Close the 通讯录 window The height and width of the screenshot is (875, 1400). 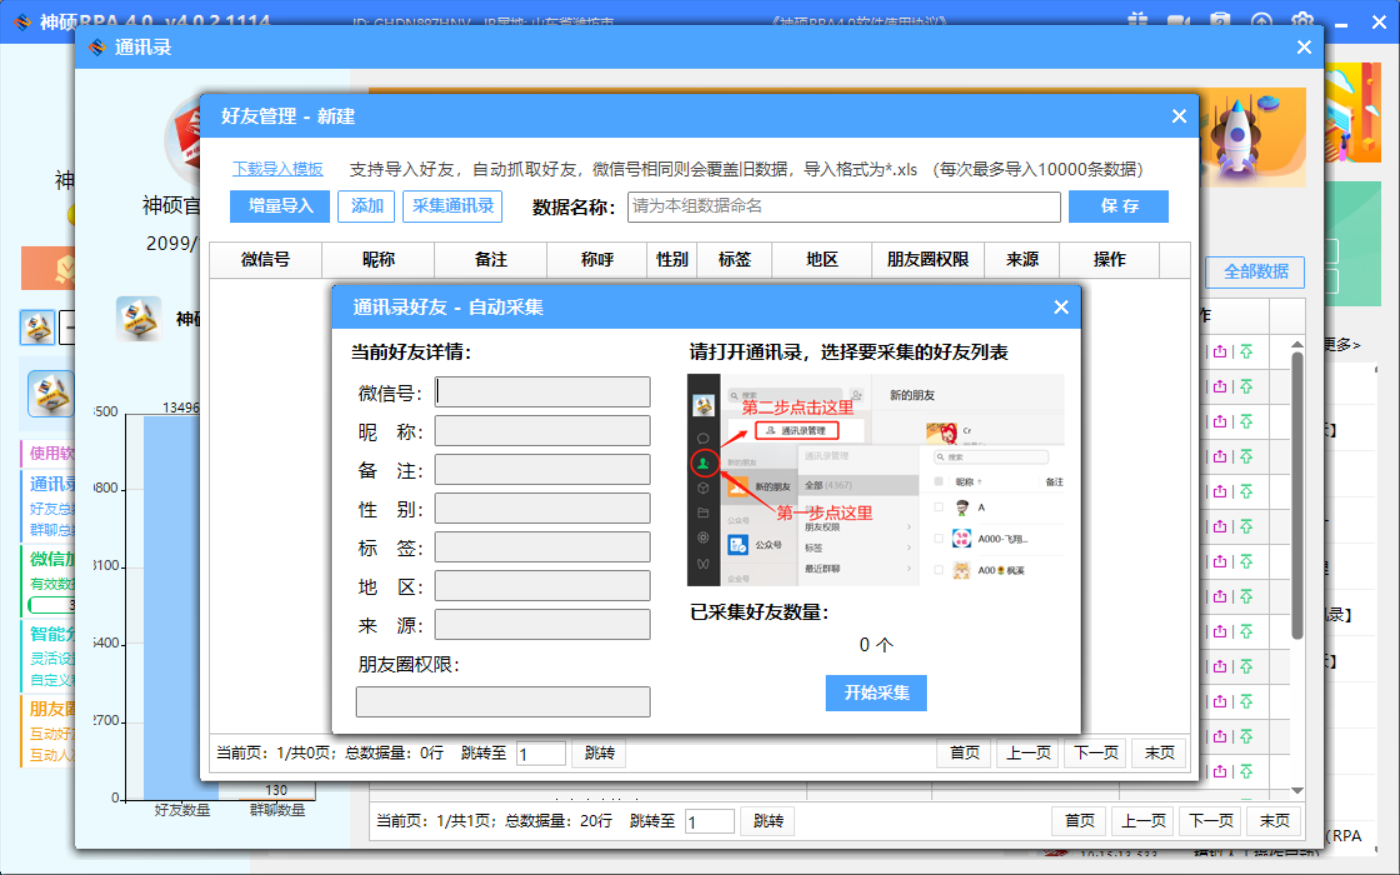point(1304,47)
